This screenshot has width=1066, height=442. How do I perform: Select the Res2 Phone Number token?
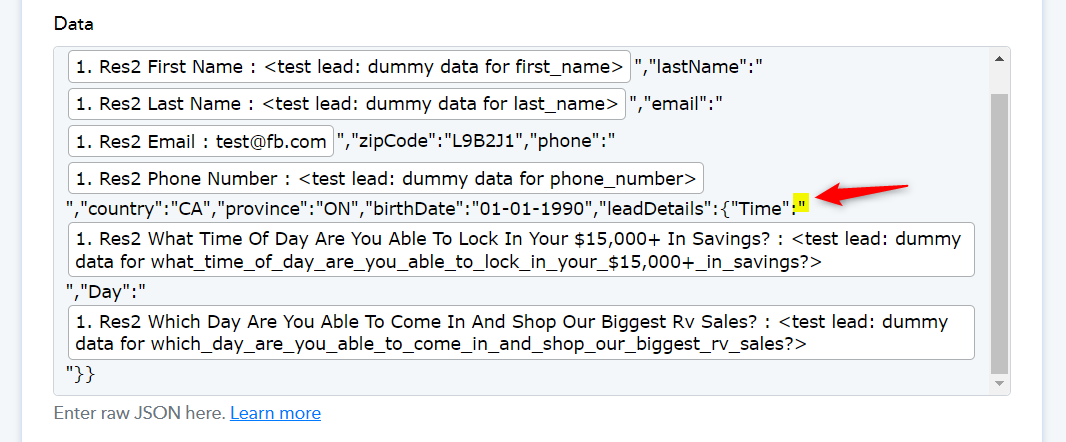click(x=385, y=178)
